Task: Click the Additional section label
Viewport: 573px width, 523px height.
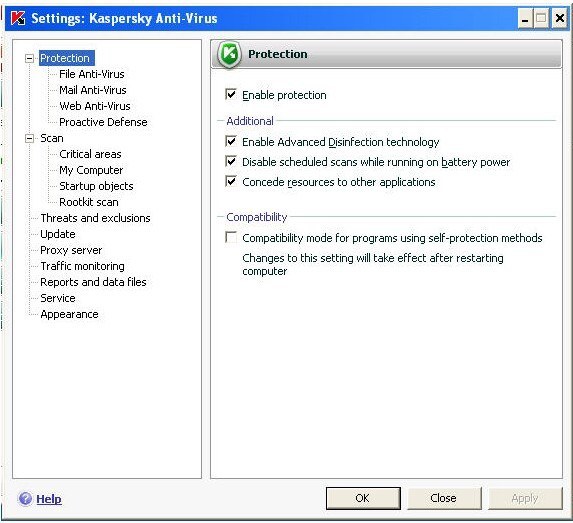Action: click(x=250, y=121)
